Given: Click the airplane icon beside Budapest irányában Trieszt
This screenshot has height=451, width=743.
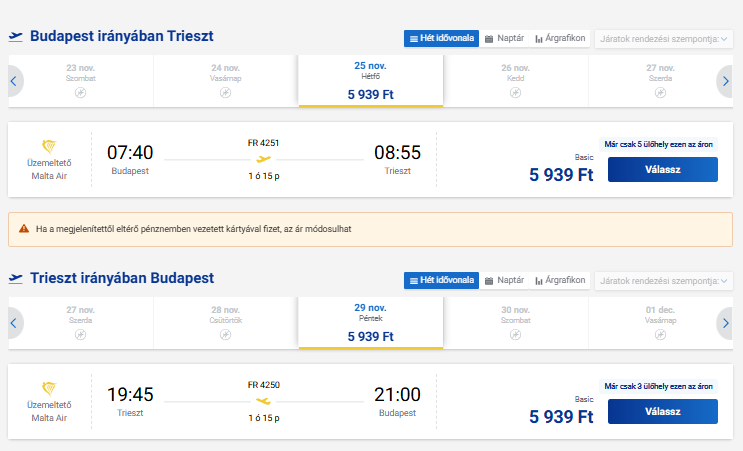Looking at the screenshot, I should [15, 37].
